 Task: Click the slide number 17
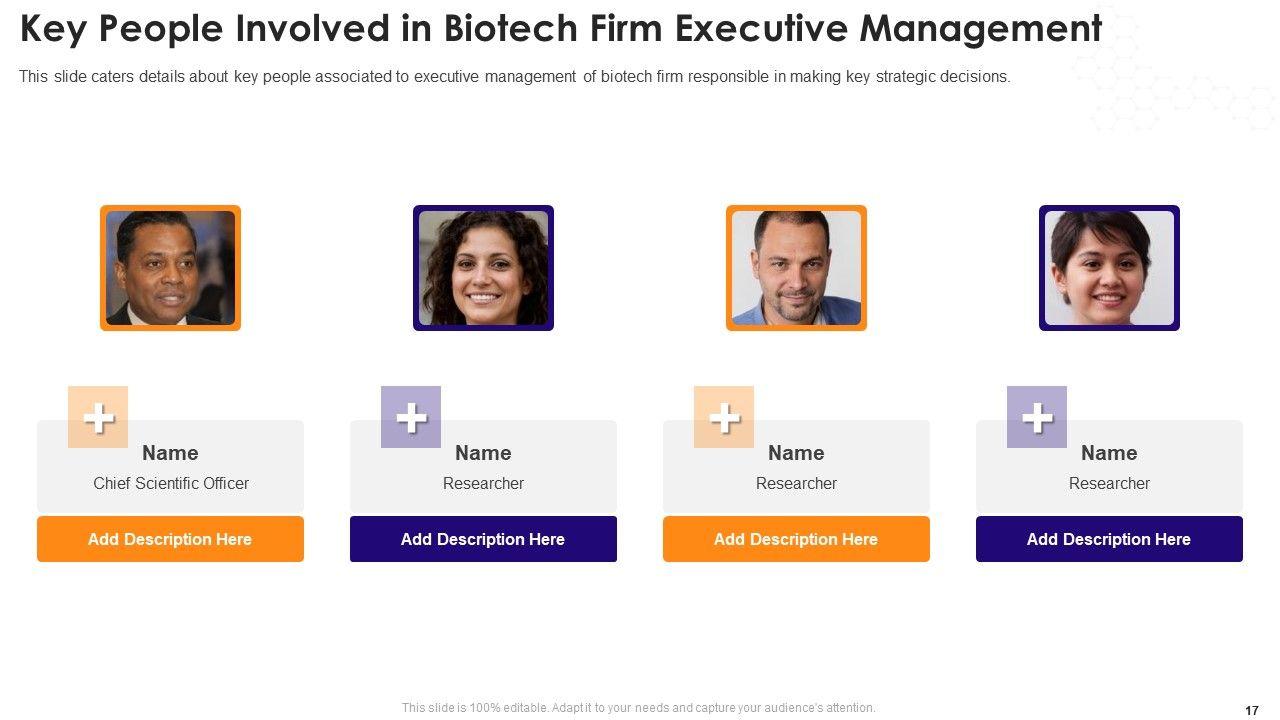click(1252, 710)
